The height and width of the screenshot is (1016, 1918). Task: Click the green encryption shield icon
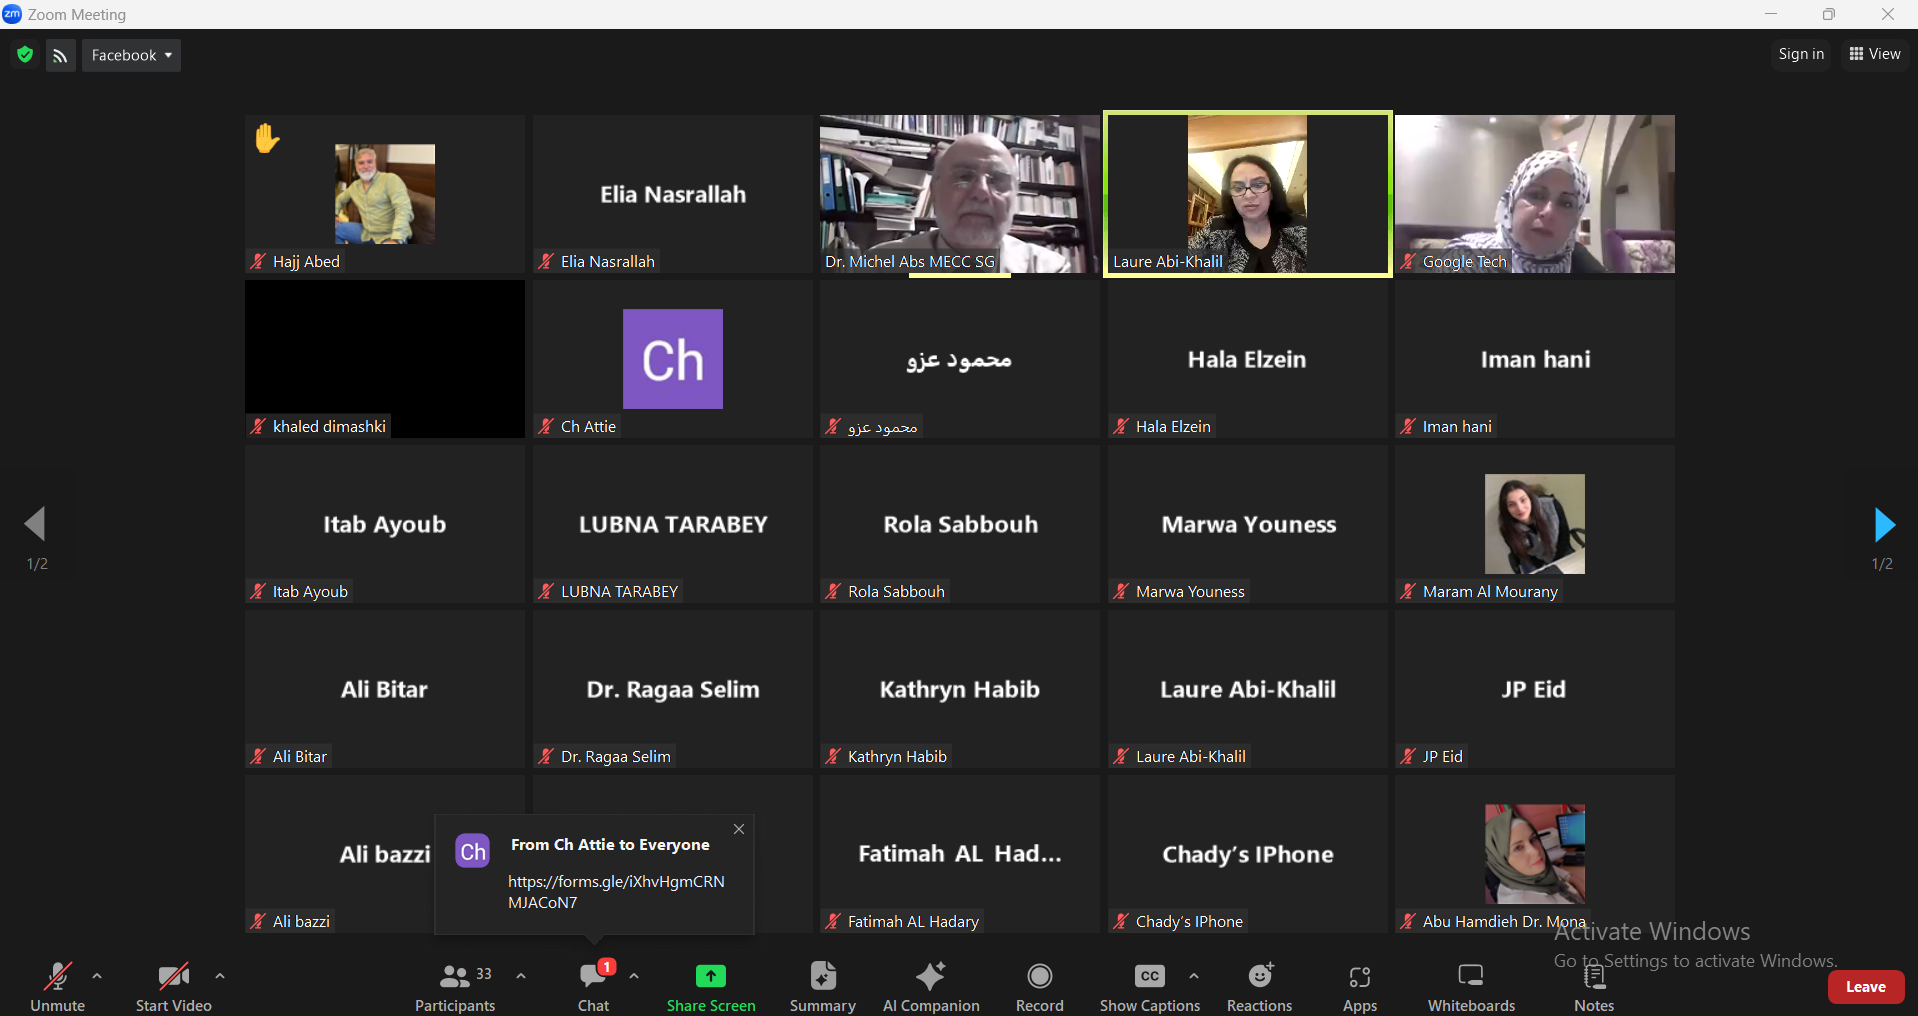[x=25, y=55]
